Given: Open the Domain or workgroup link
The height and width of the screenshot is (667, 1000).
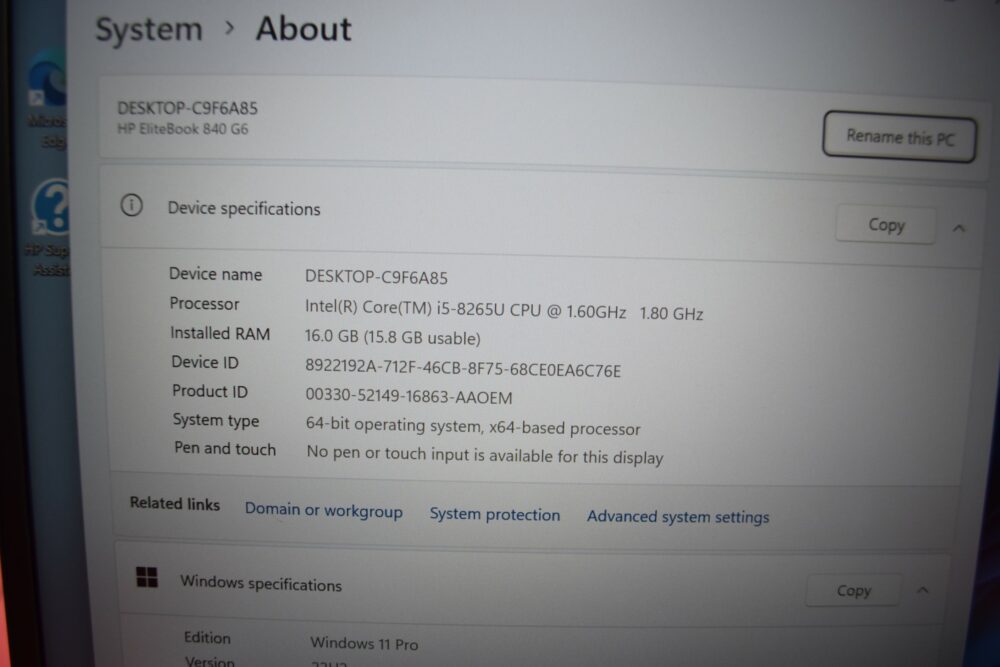Looking at the screenshot, I should [324, 511].
